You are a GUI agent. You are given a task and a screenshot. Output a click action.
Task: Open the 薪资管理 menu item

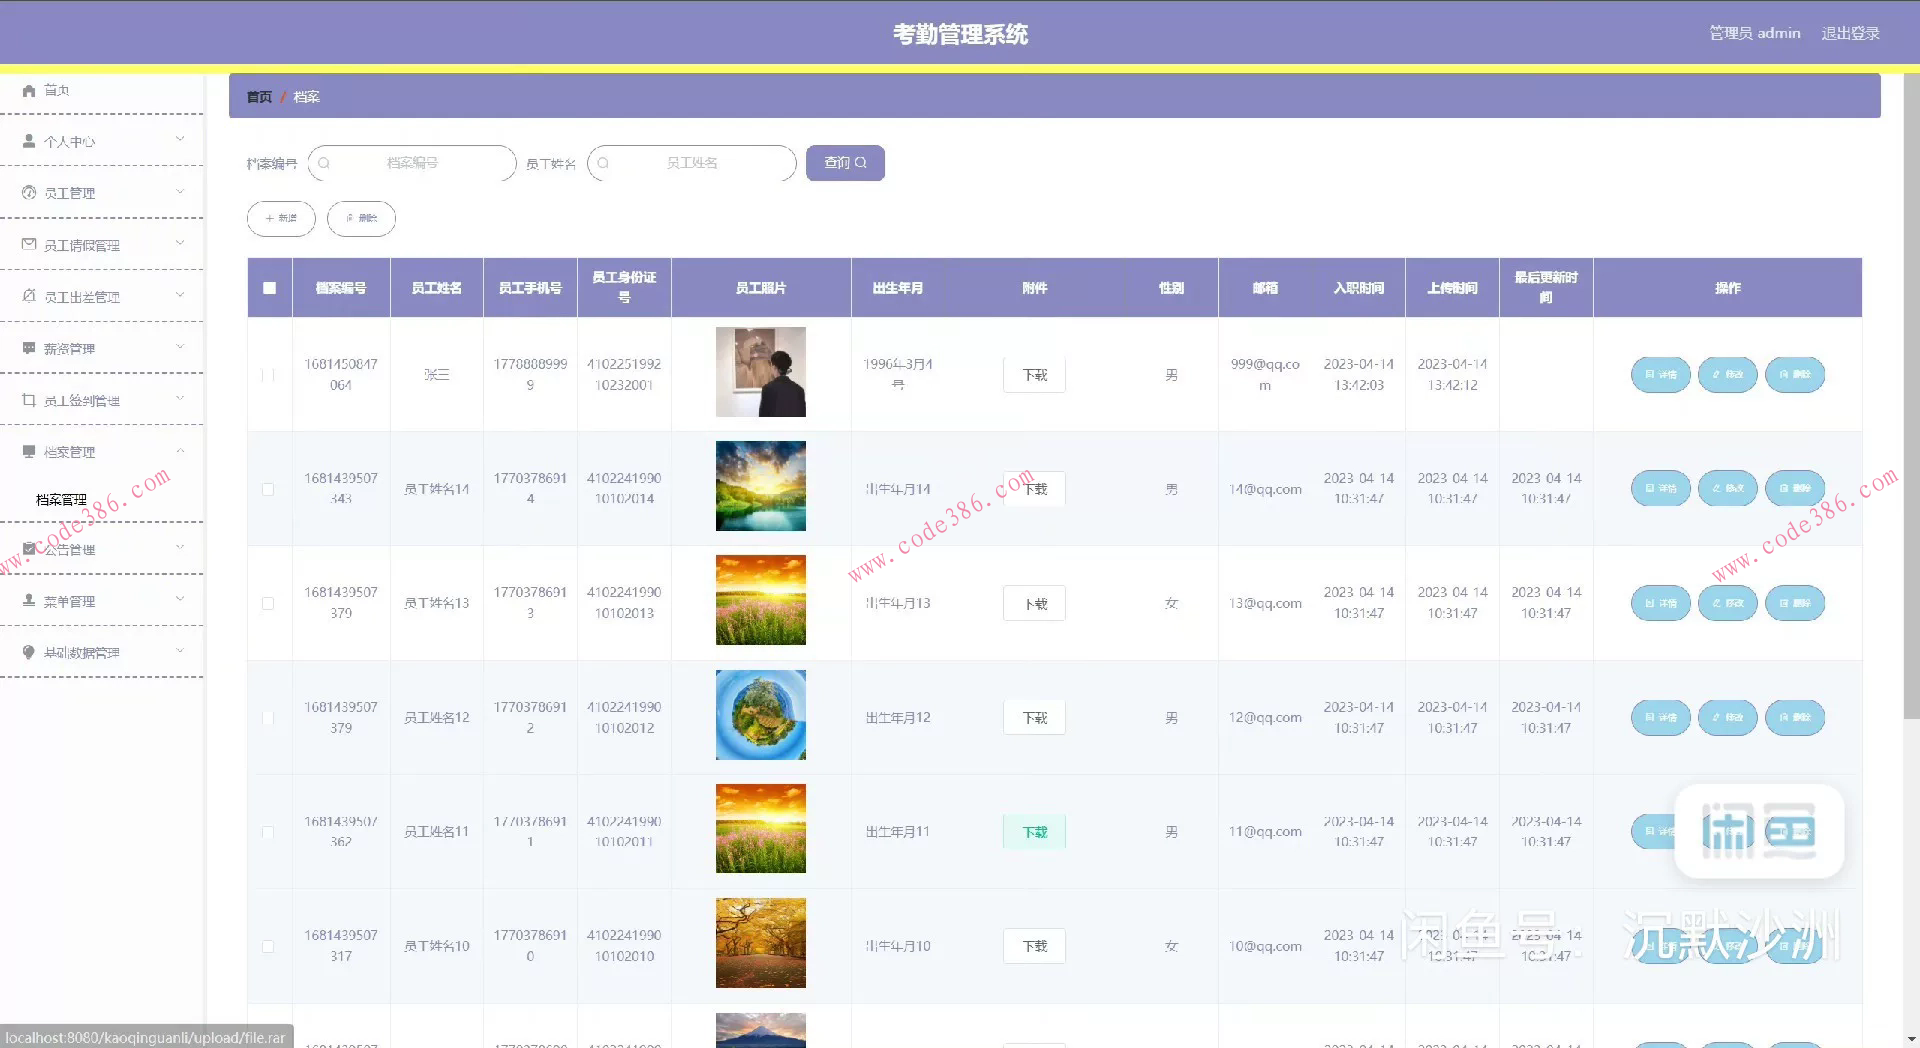100,348
